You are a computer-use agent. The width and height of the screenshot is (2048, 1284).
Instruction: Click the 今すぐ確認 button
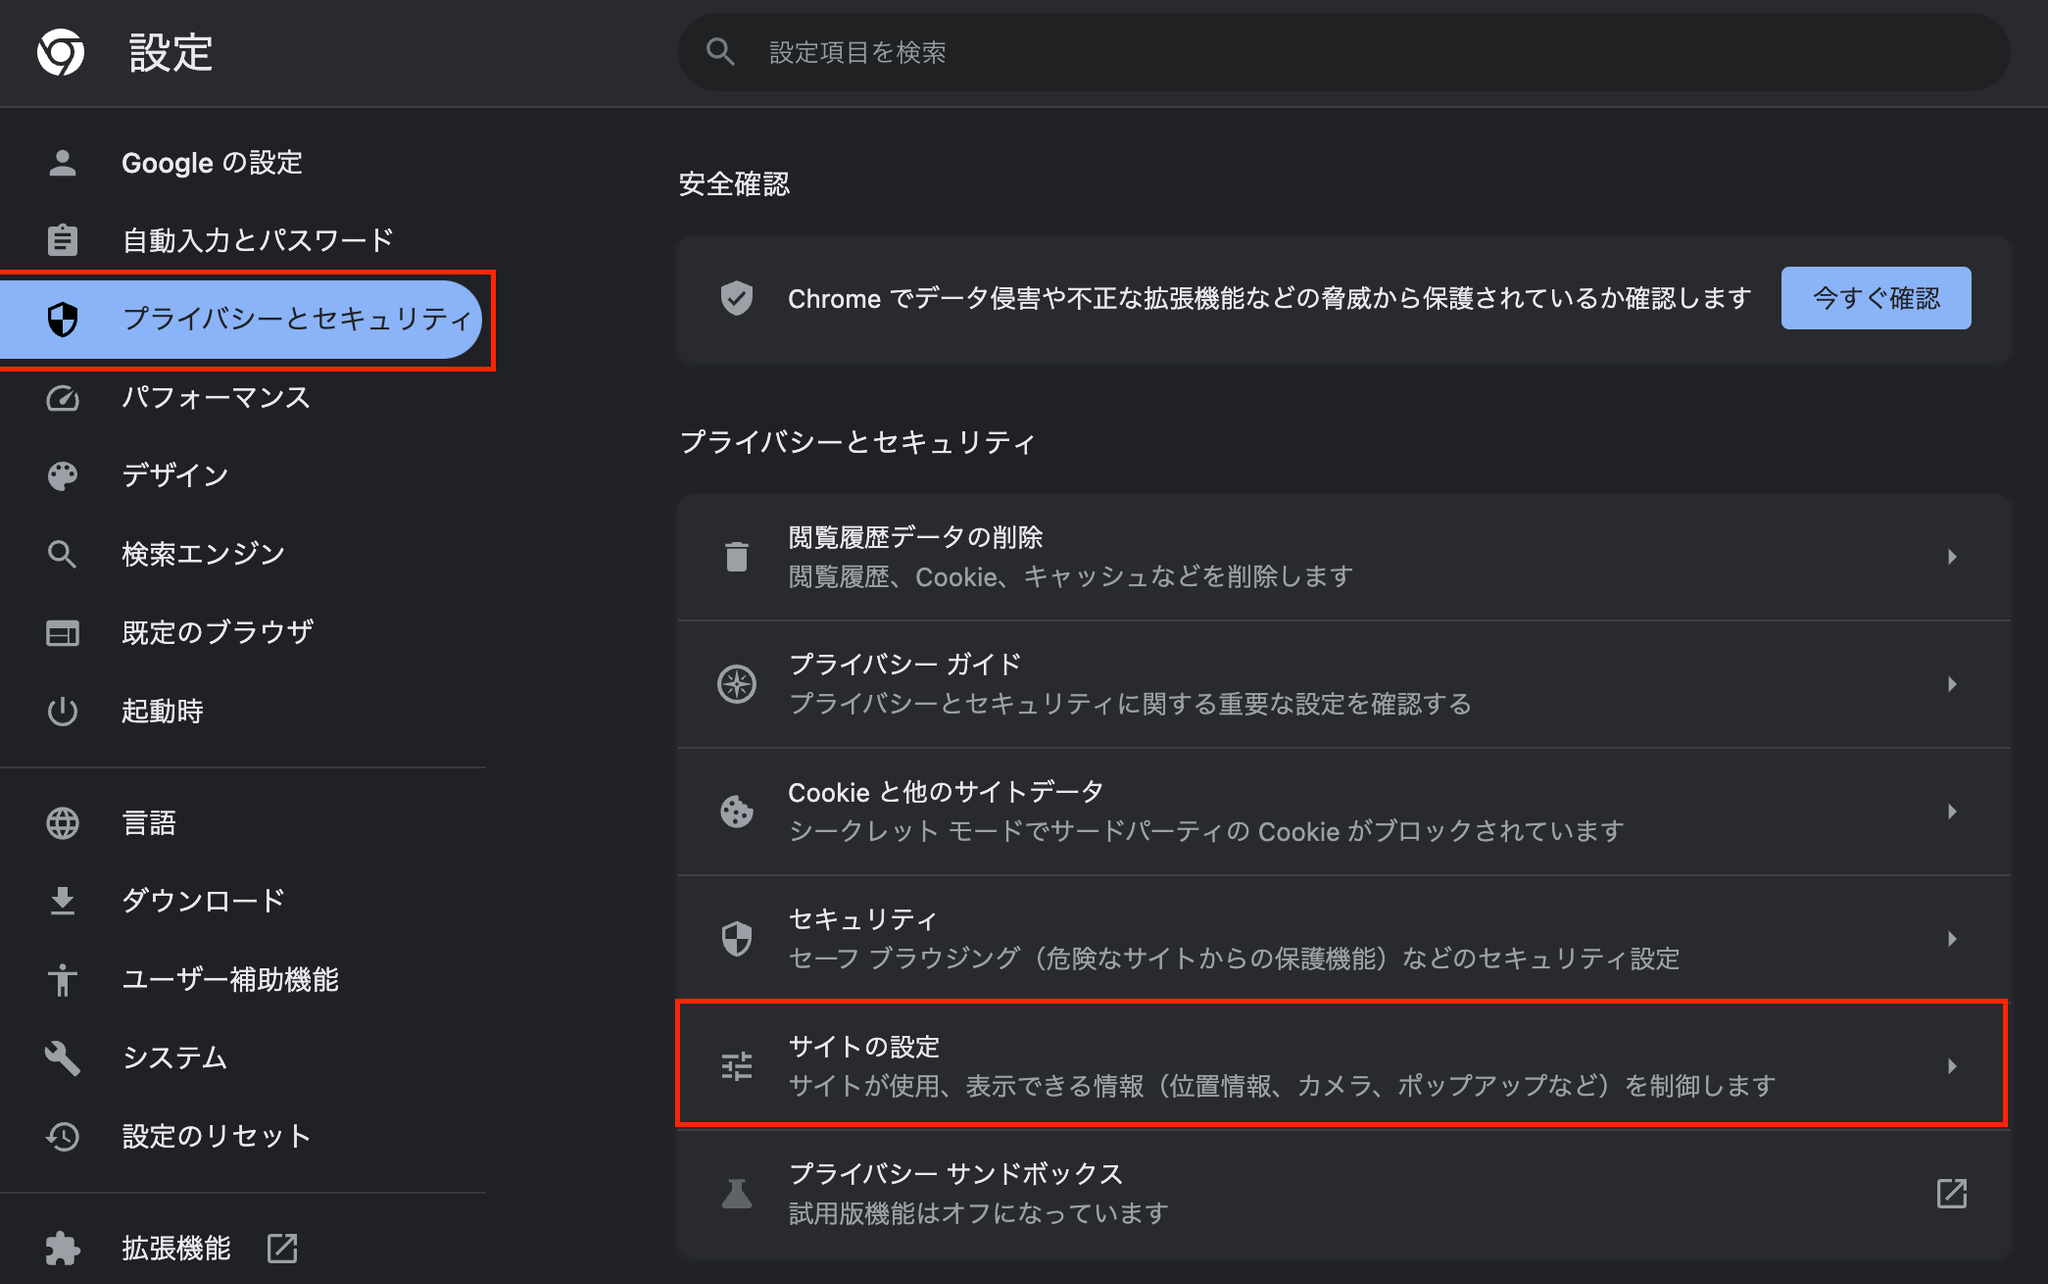click(1875, 297)
